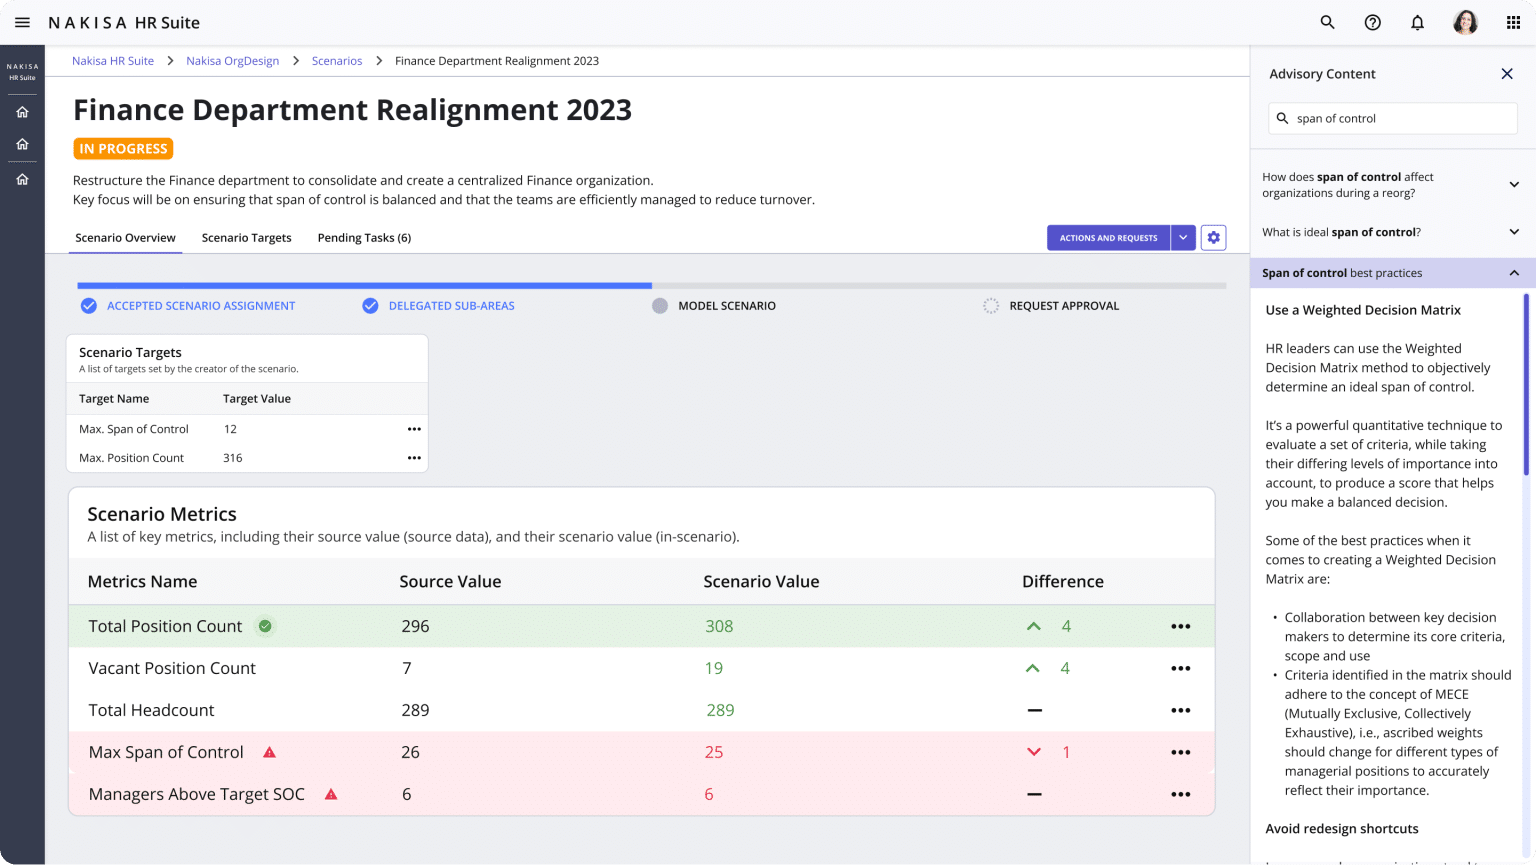Open the warning indicator next to Max Span of Control

[268, 751]
